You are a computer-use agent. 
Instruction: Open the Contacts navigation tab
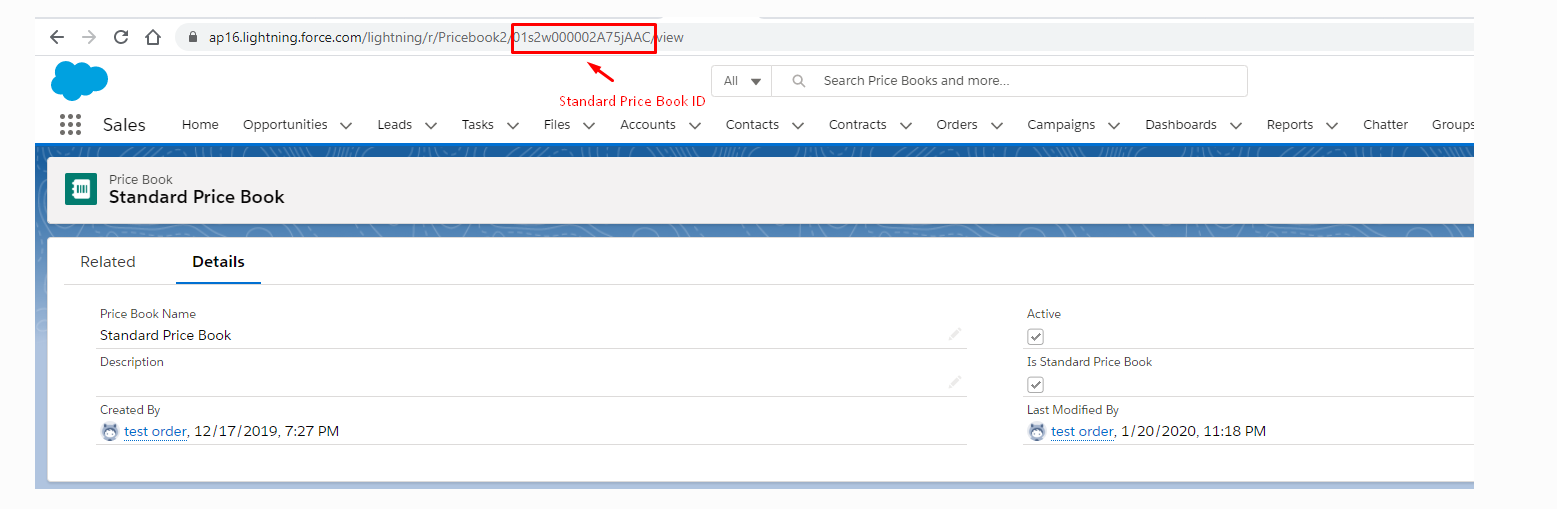752,125
